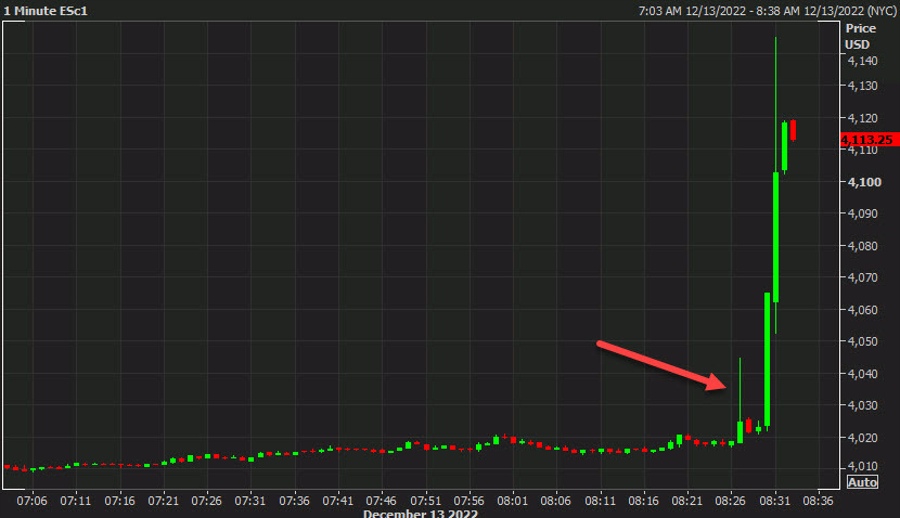Screen dimensions: 900x518
Task: Click the Price USD axis label
Action: click(858, 37)
